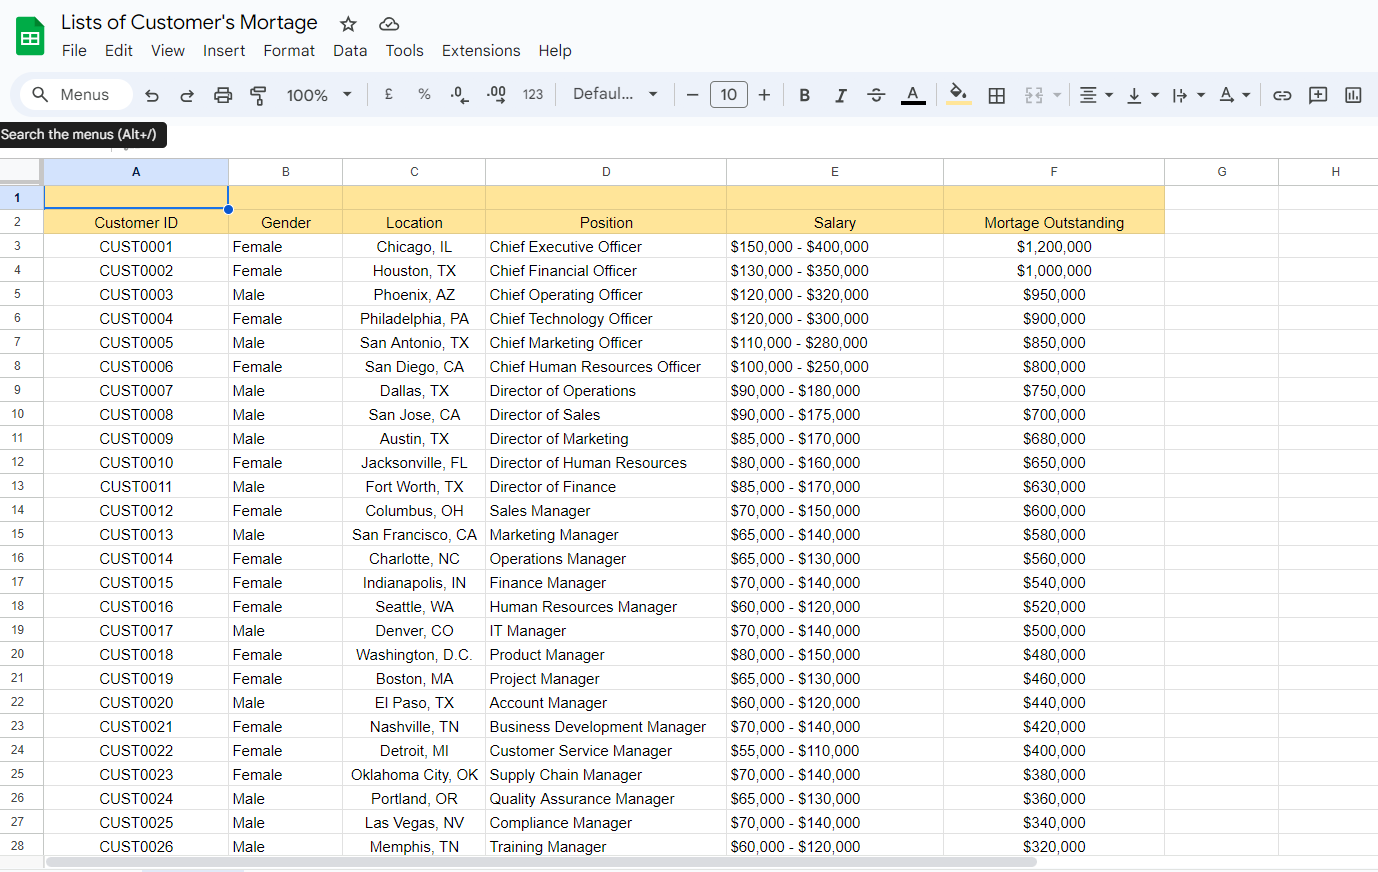
Task: Click the horizontal scrollbar
Action: pos(541,862)
